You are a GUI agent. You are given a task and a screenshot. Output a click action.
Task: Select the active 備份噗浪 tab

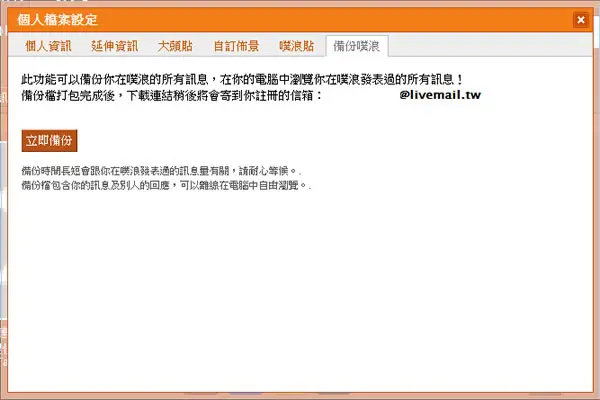pyautogui.click(x=357, y=46)
